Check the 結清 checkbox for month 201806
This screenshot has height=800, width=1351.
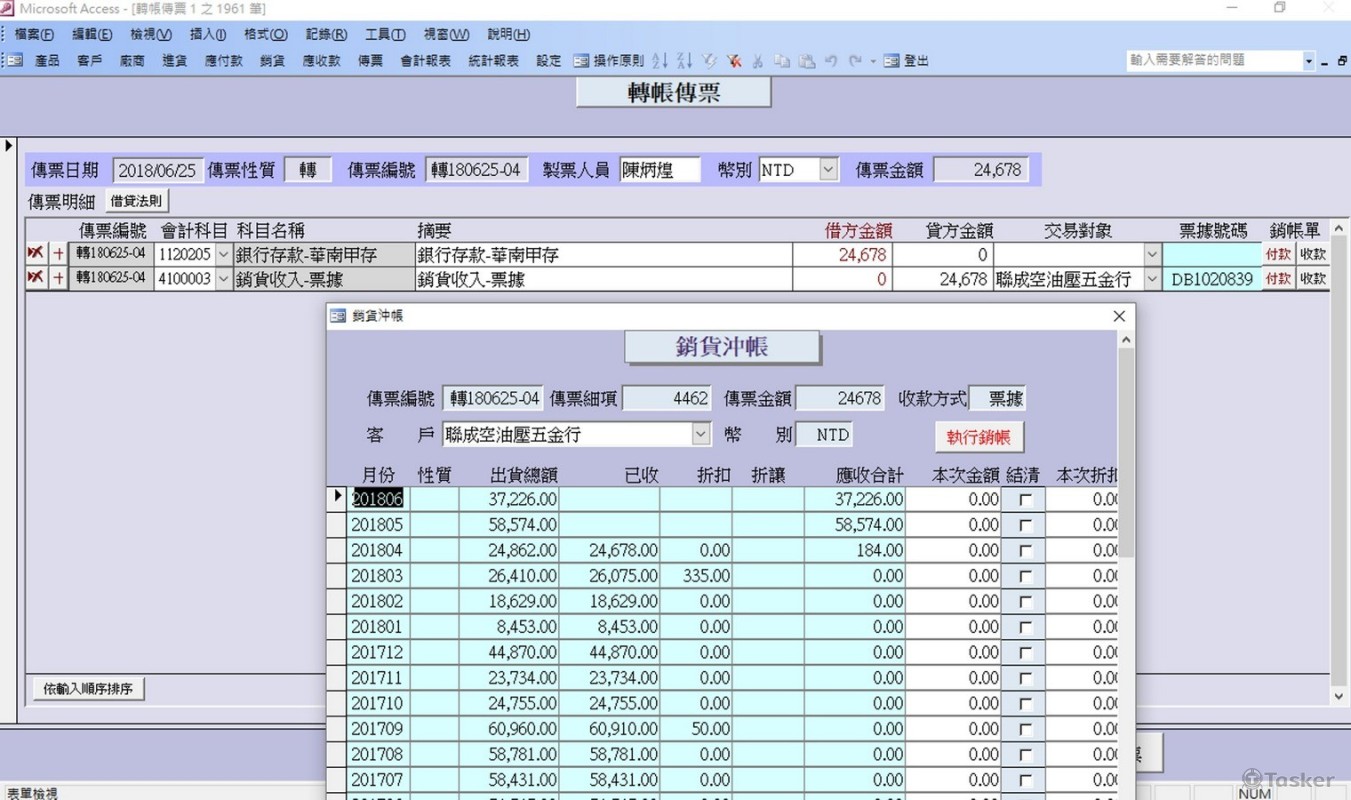[1025, 498]
